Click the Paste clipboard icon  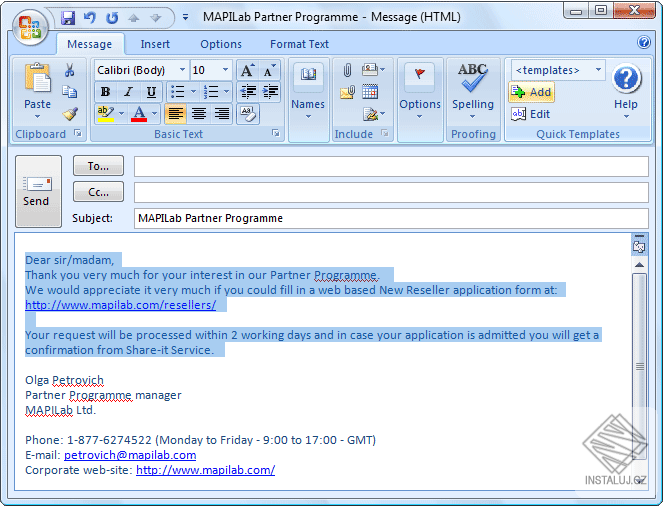click(37, 78)
